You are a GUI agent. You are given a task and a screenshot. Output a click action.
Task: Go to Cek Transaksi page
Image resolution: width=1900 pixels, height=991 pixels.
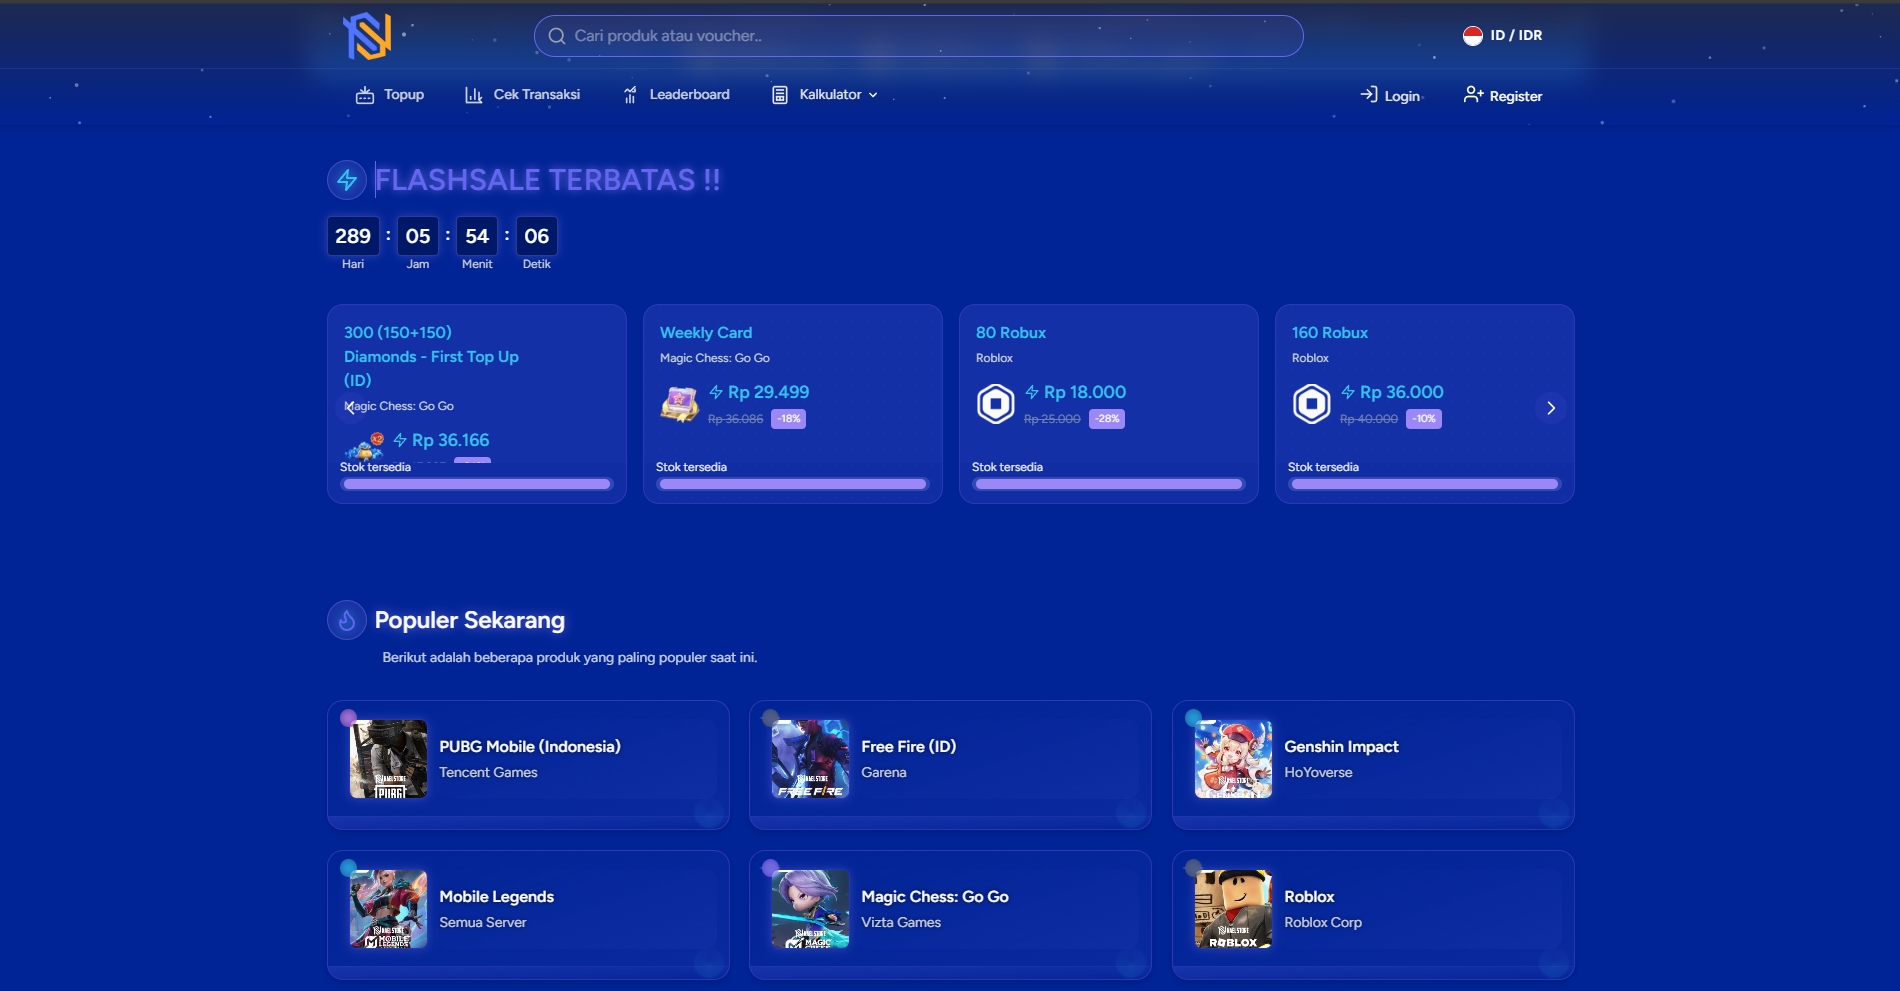(x=522, y=95)
